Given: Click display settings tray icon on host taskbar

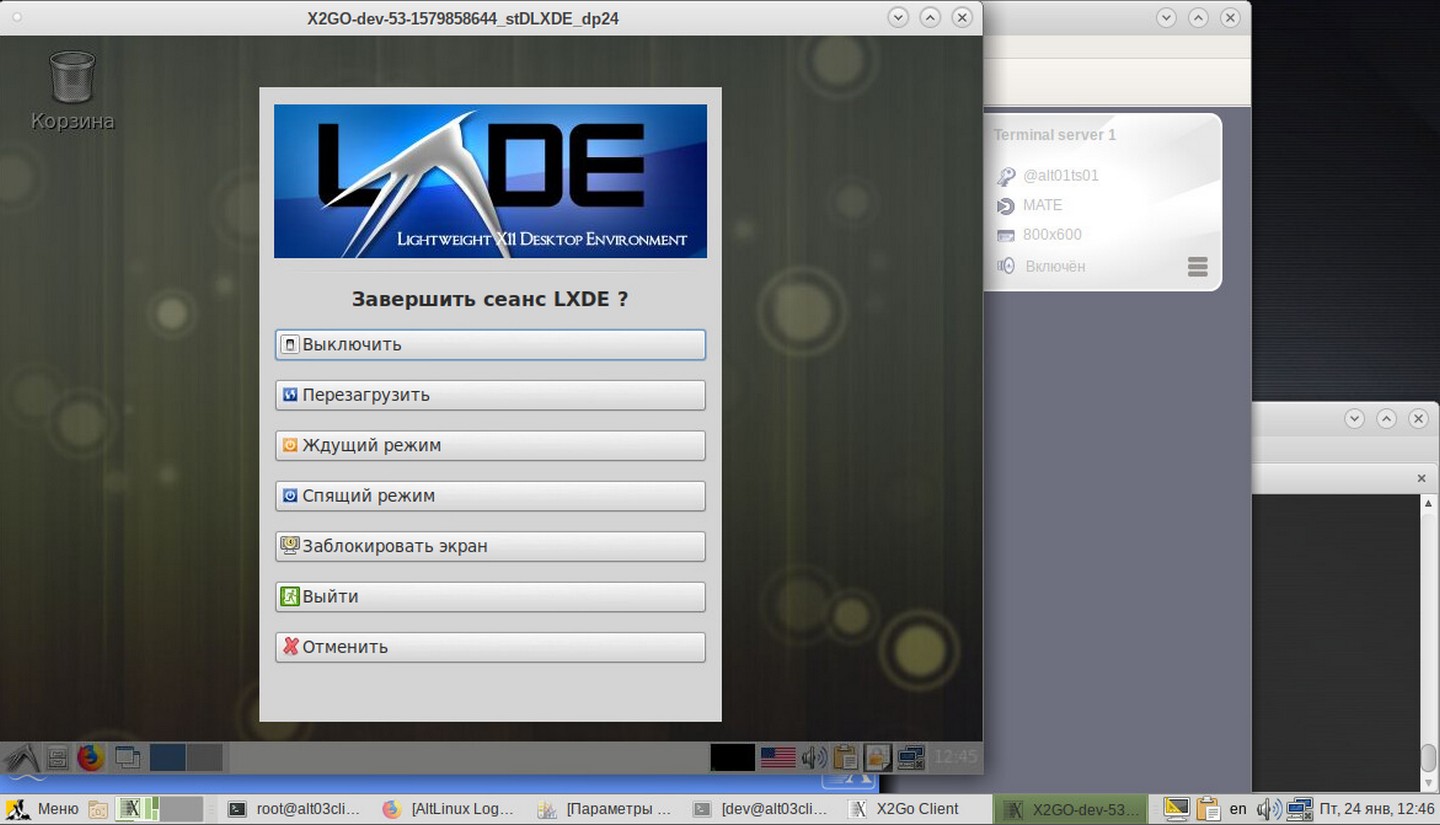Looking at the screenshot, I should point(1177,809).
